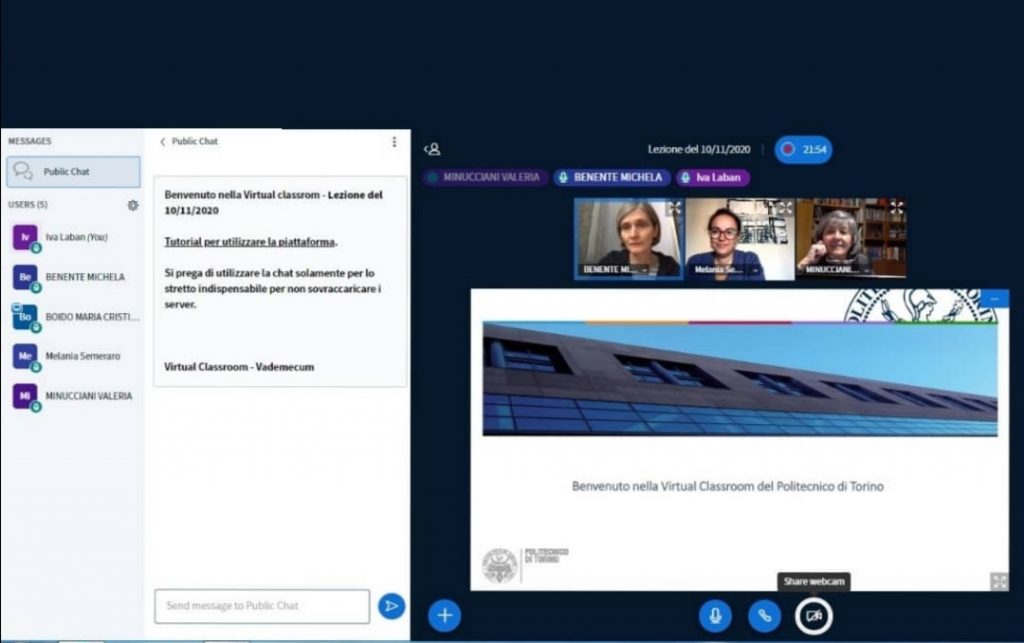Make the presentation fullscreen

[x=998, y=581]
